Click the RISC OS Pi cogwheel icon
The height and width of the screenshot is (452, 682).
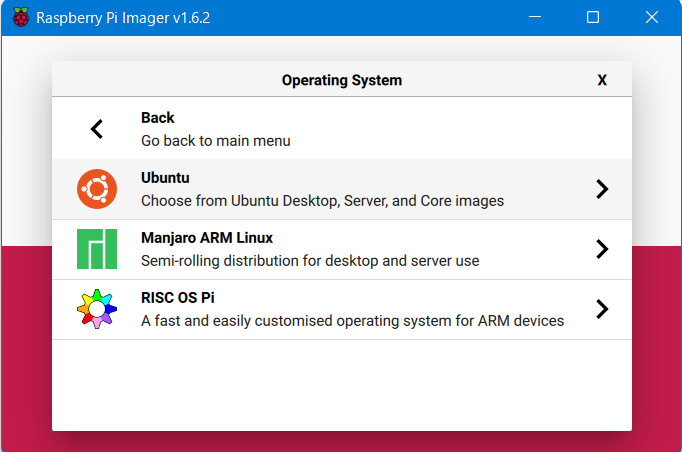coord(97,309)
